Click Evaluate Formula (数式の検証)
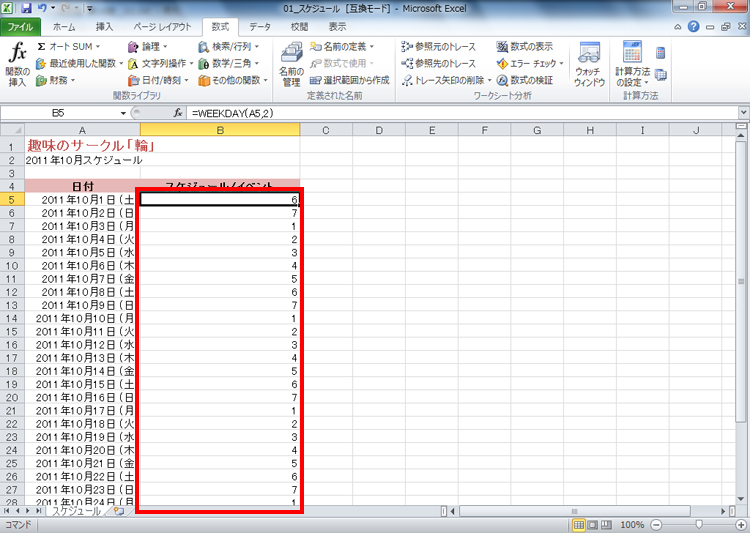Screen dimensions: 750x533 [x=525, y=80]
